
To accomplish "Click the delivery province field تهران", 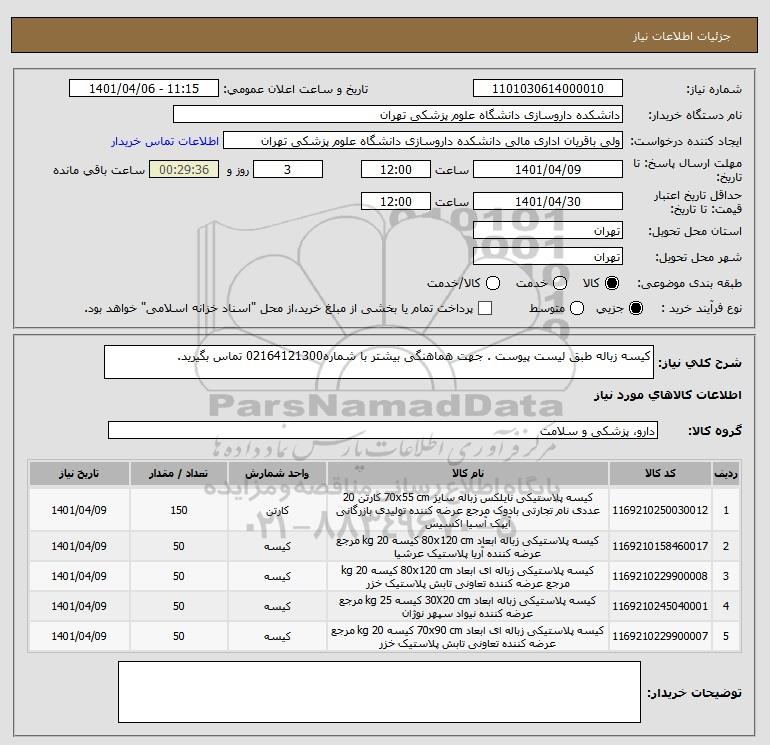I will (x=548, y=230).
